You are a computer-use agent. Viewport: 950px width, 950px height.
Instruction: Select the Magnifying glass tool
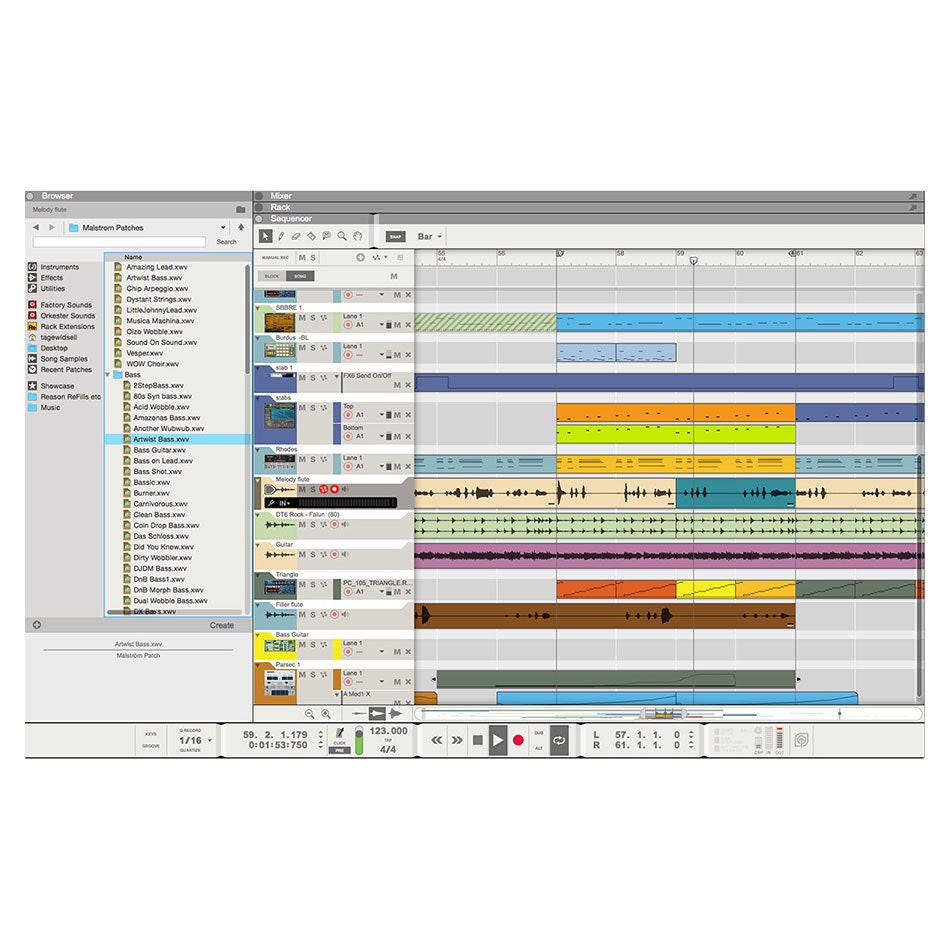(x=342, y=236)
